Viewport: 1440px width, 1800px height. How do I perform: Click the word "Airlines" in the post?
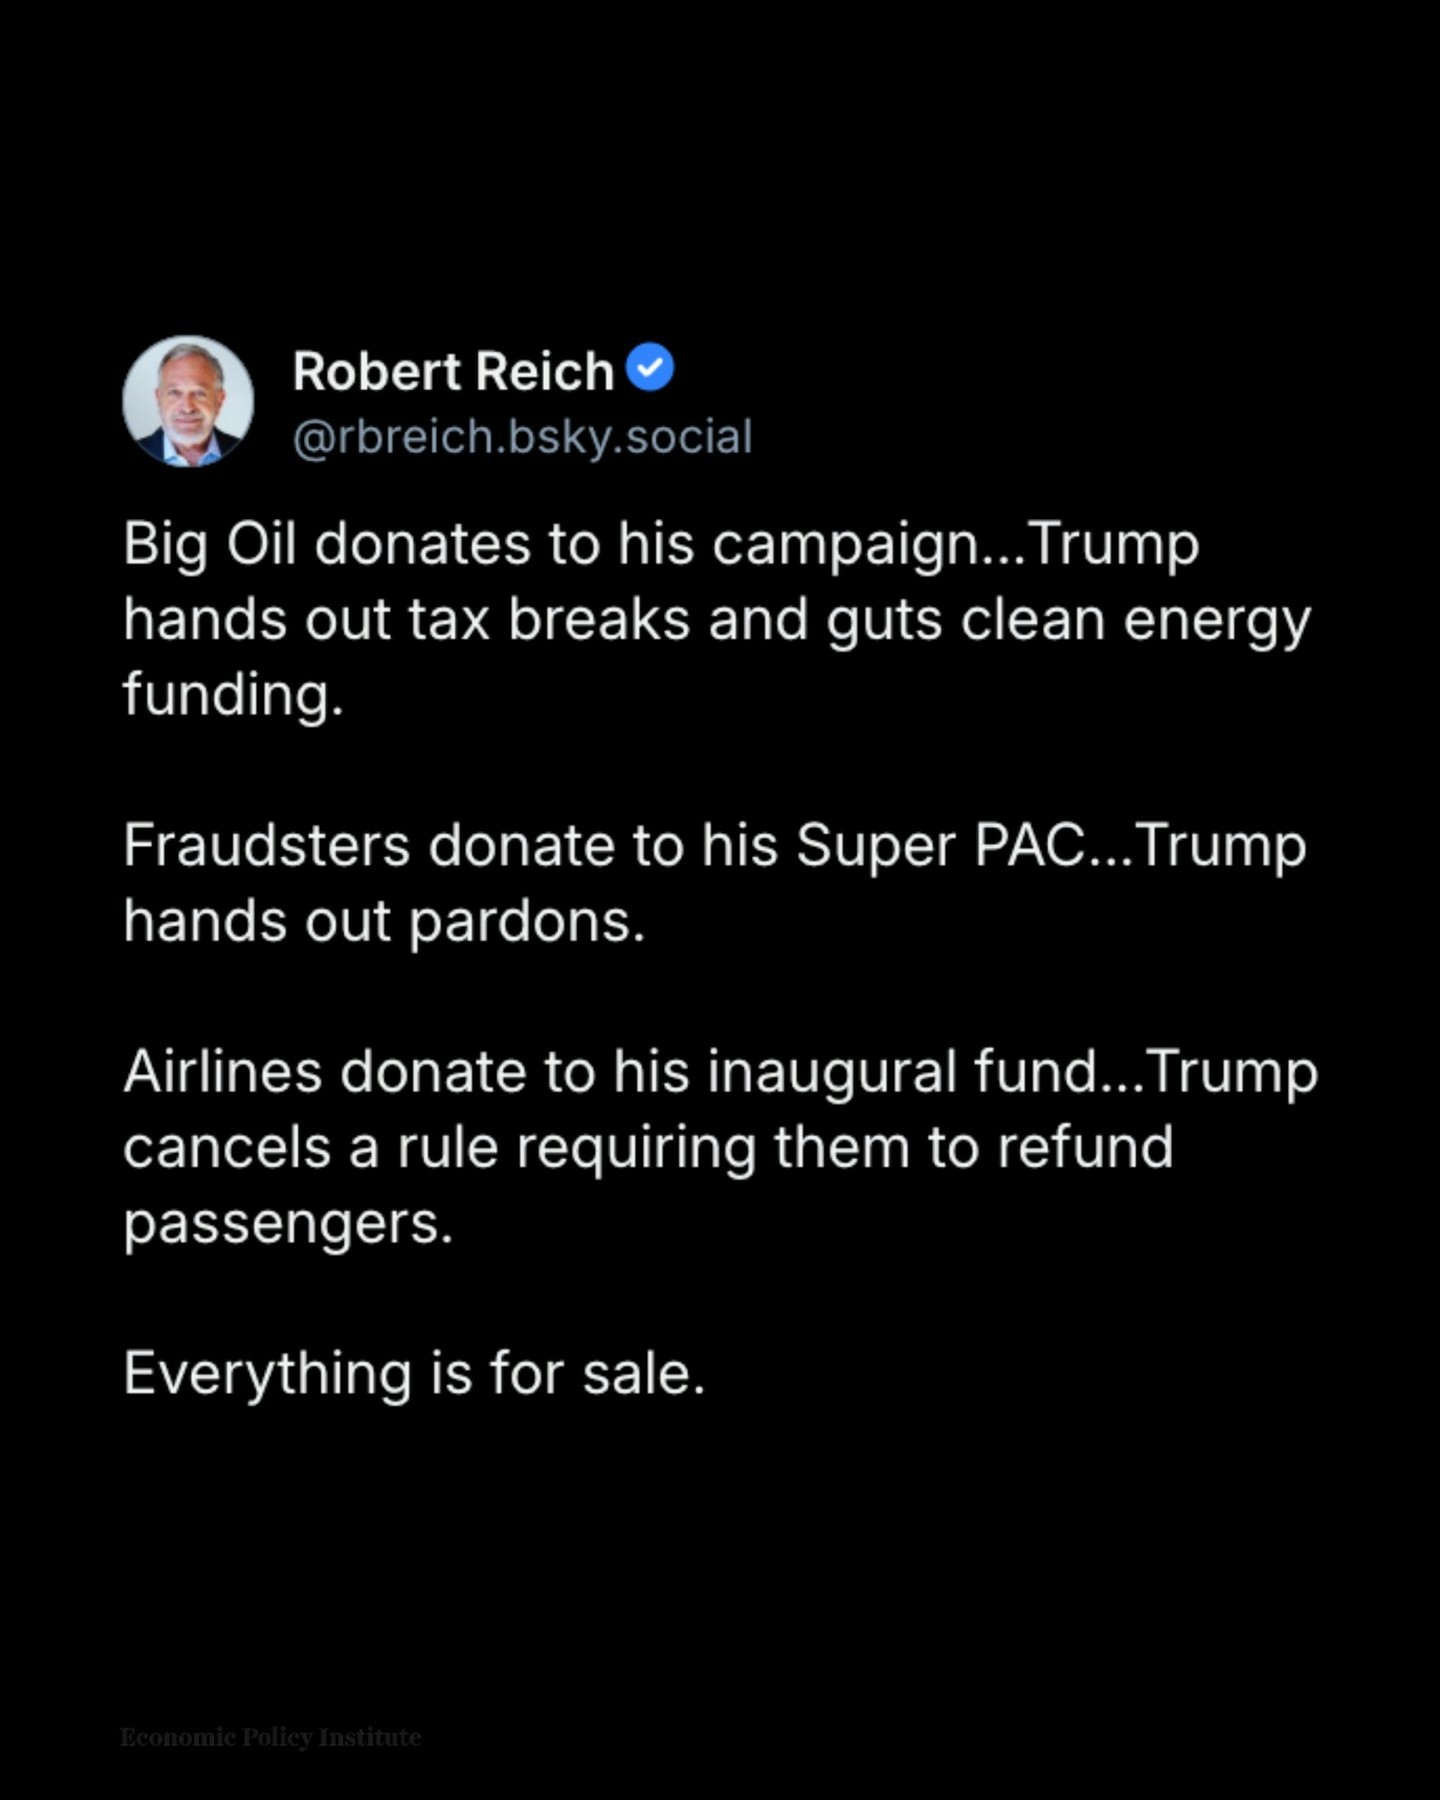(223, 1072)
